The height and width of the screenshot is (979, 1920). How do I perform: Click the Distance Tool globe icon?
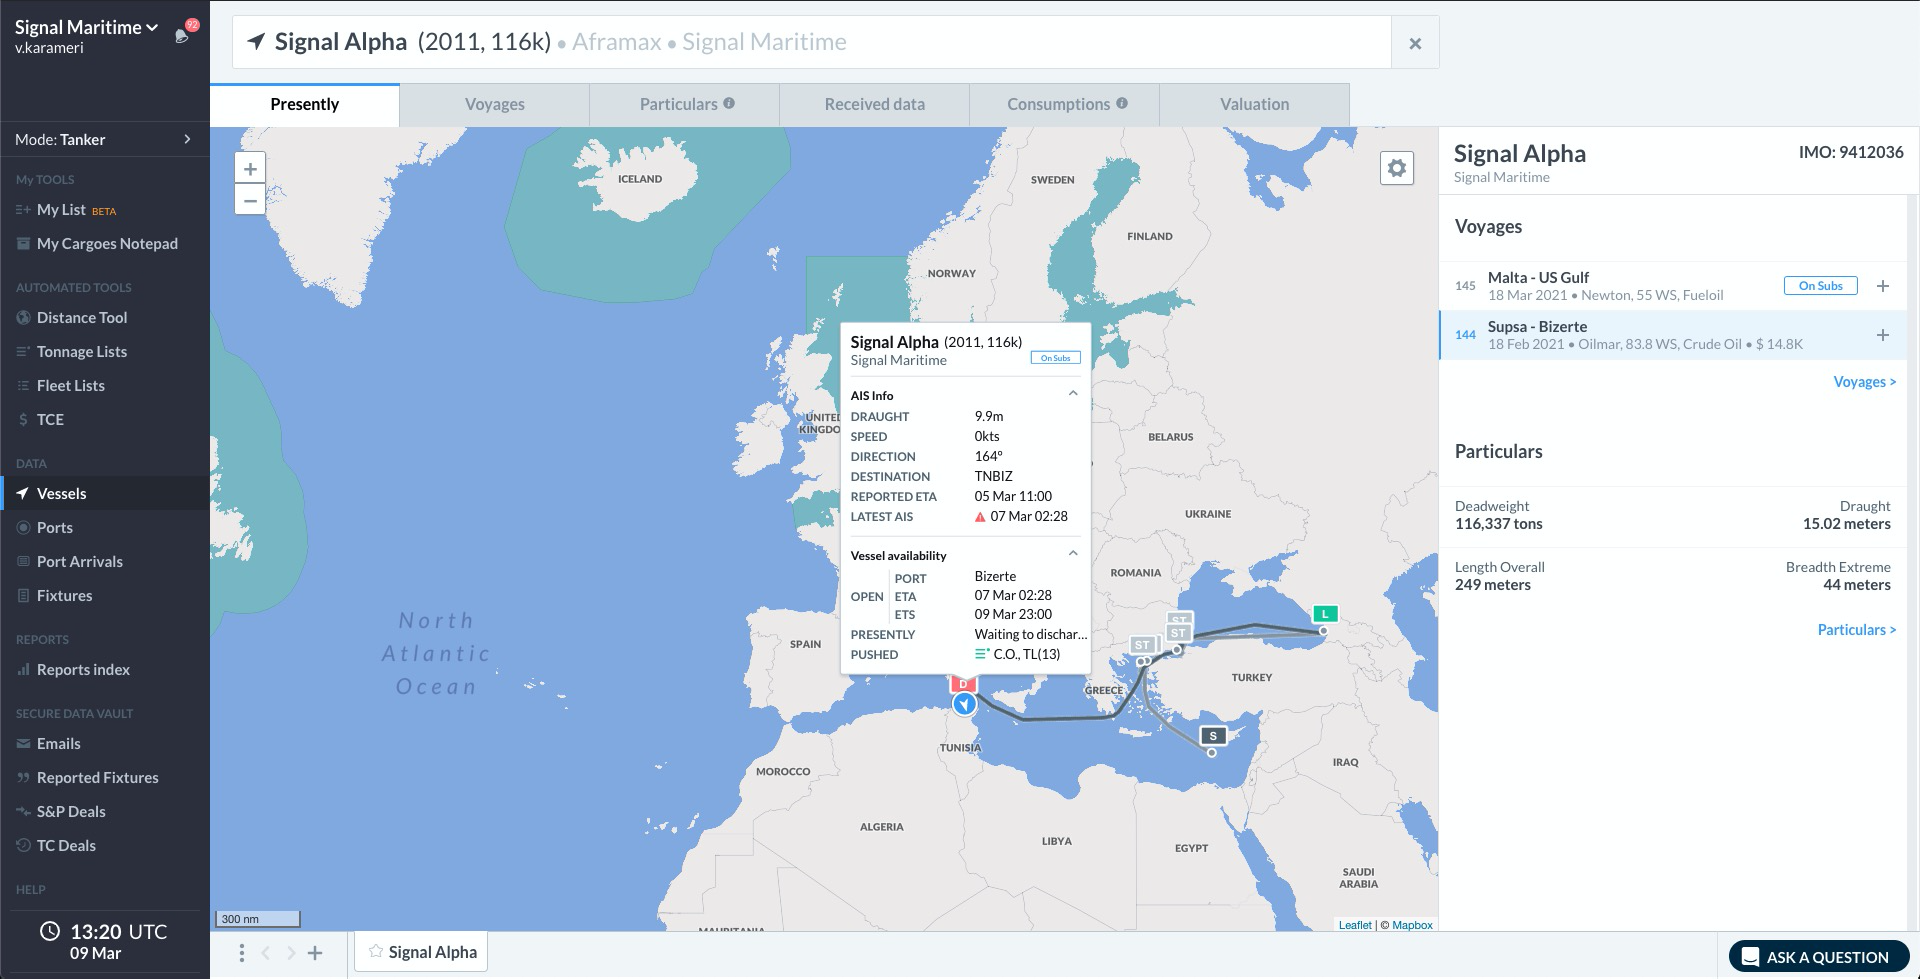23,318
